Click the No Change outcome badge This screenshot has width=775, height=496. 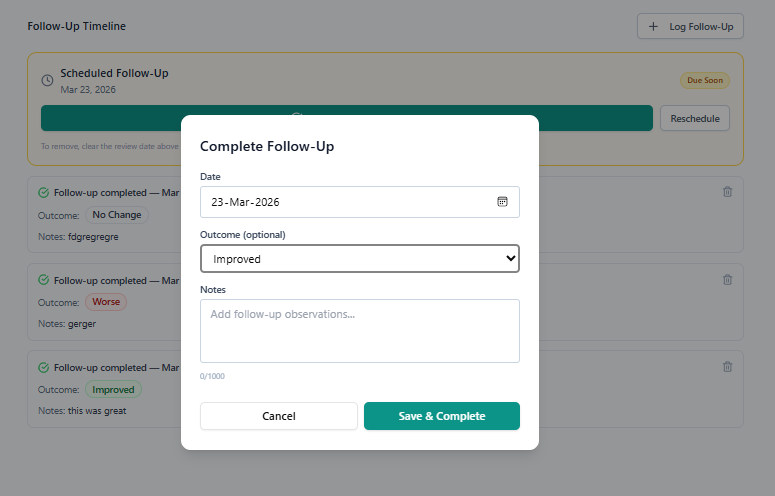tap(117, 215)
